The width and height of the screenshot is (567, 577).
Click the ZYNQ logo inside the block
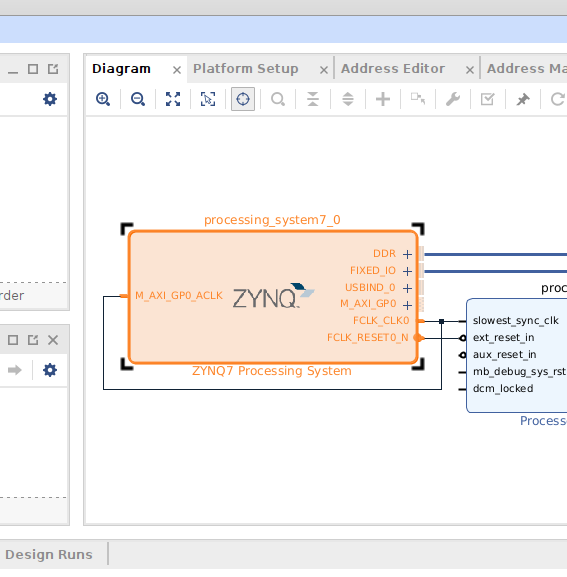(274, 296)
